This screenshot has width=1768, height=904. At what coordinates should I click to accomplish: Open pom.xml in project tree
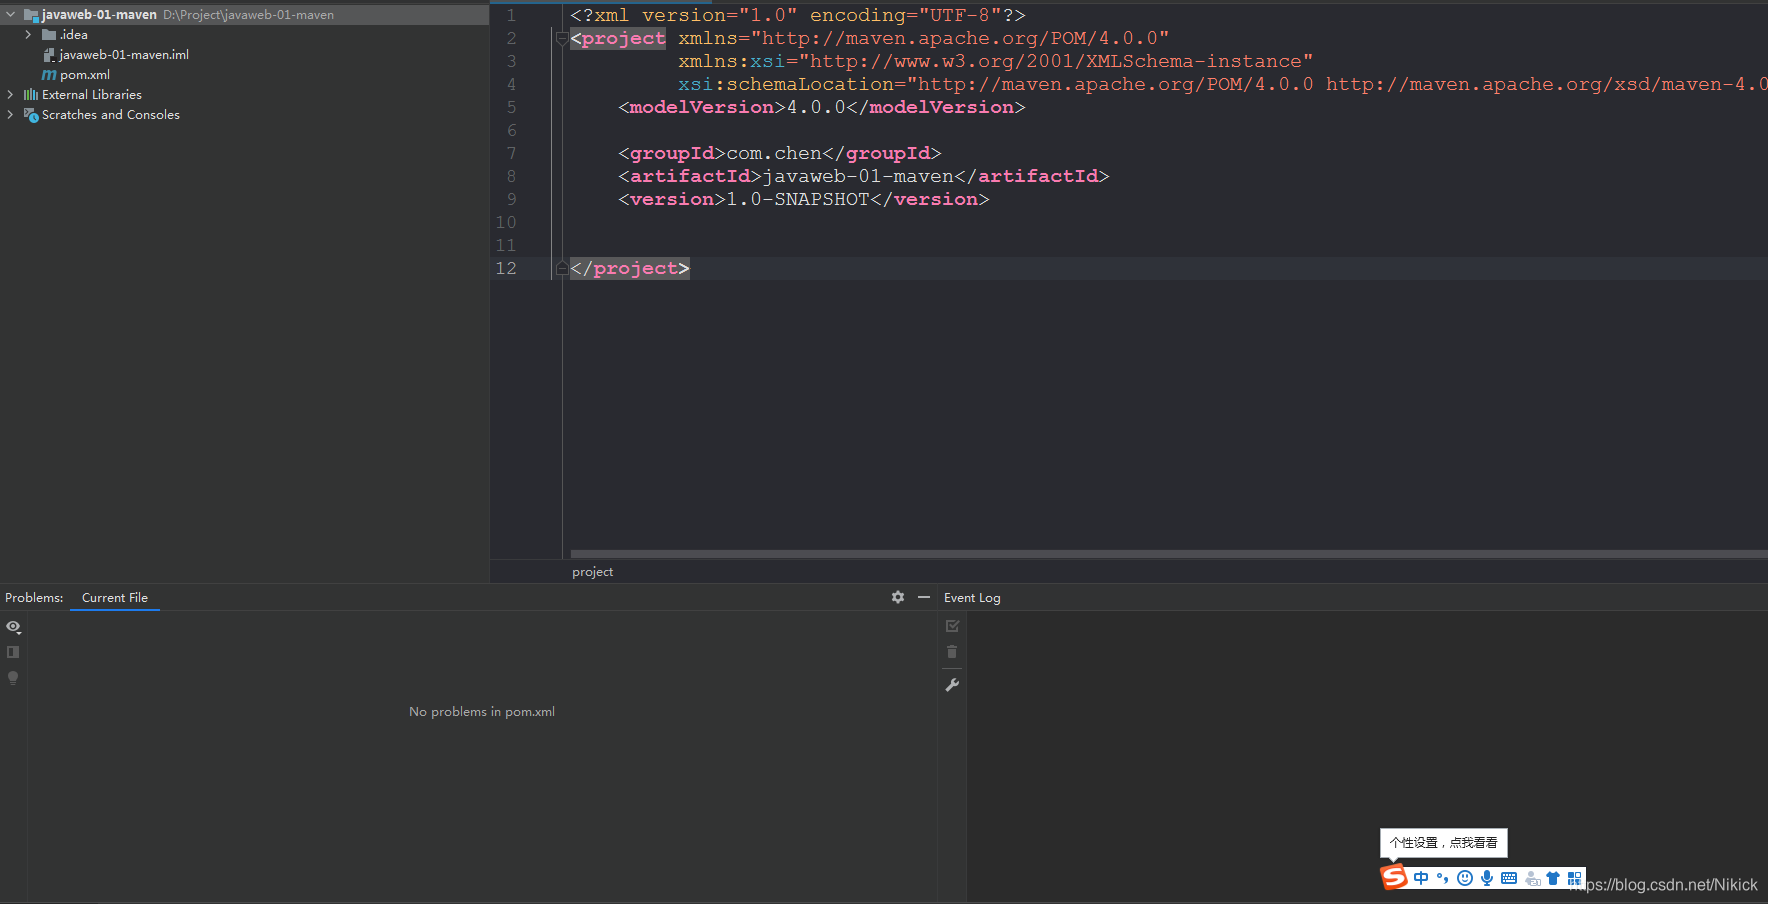(84, 75)
